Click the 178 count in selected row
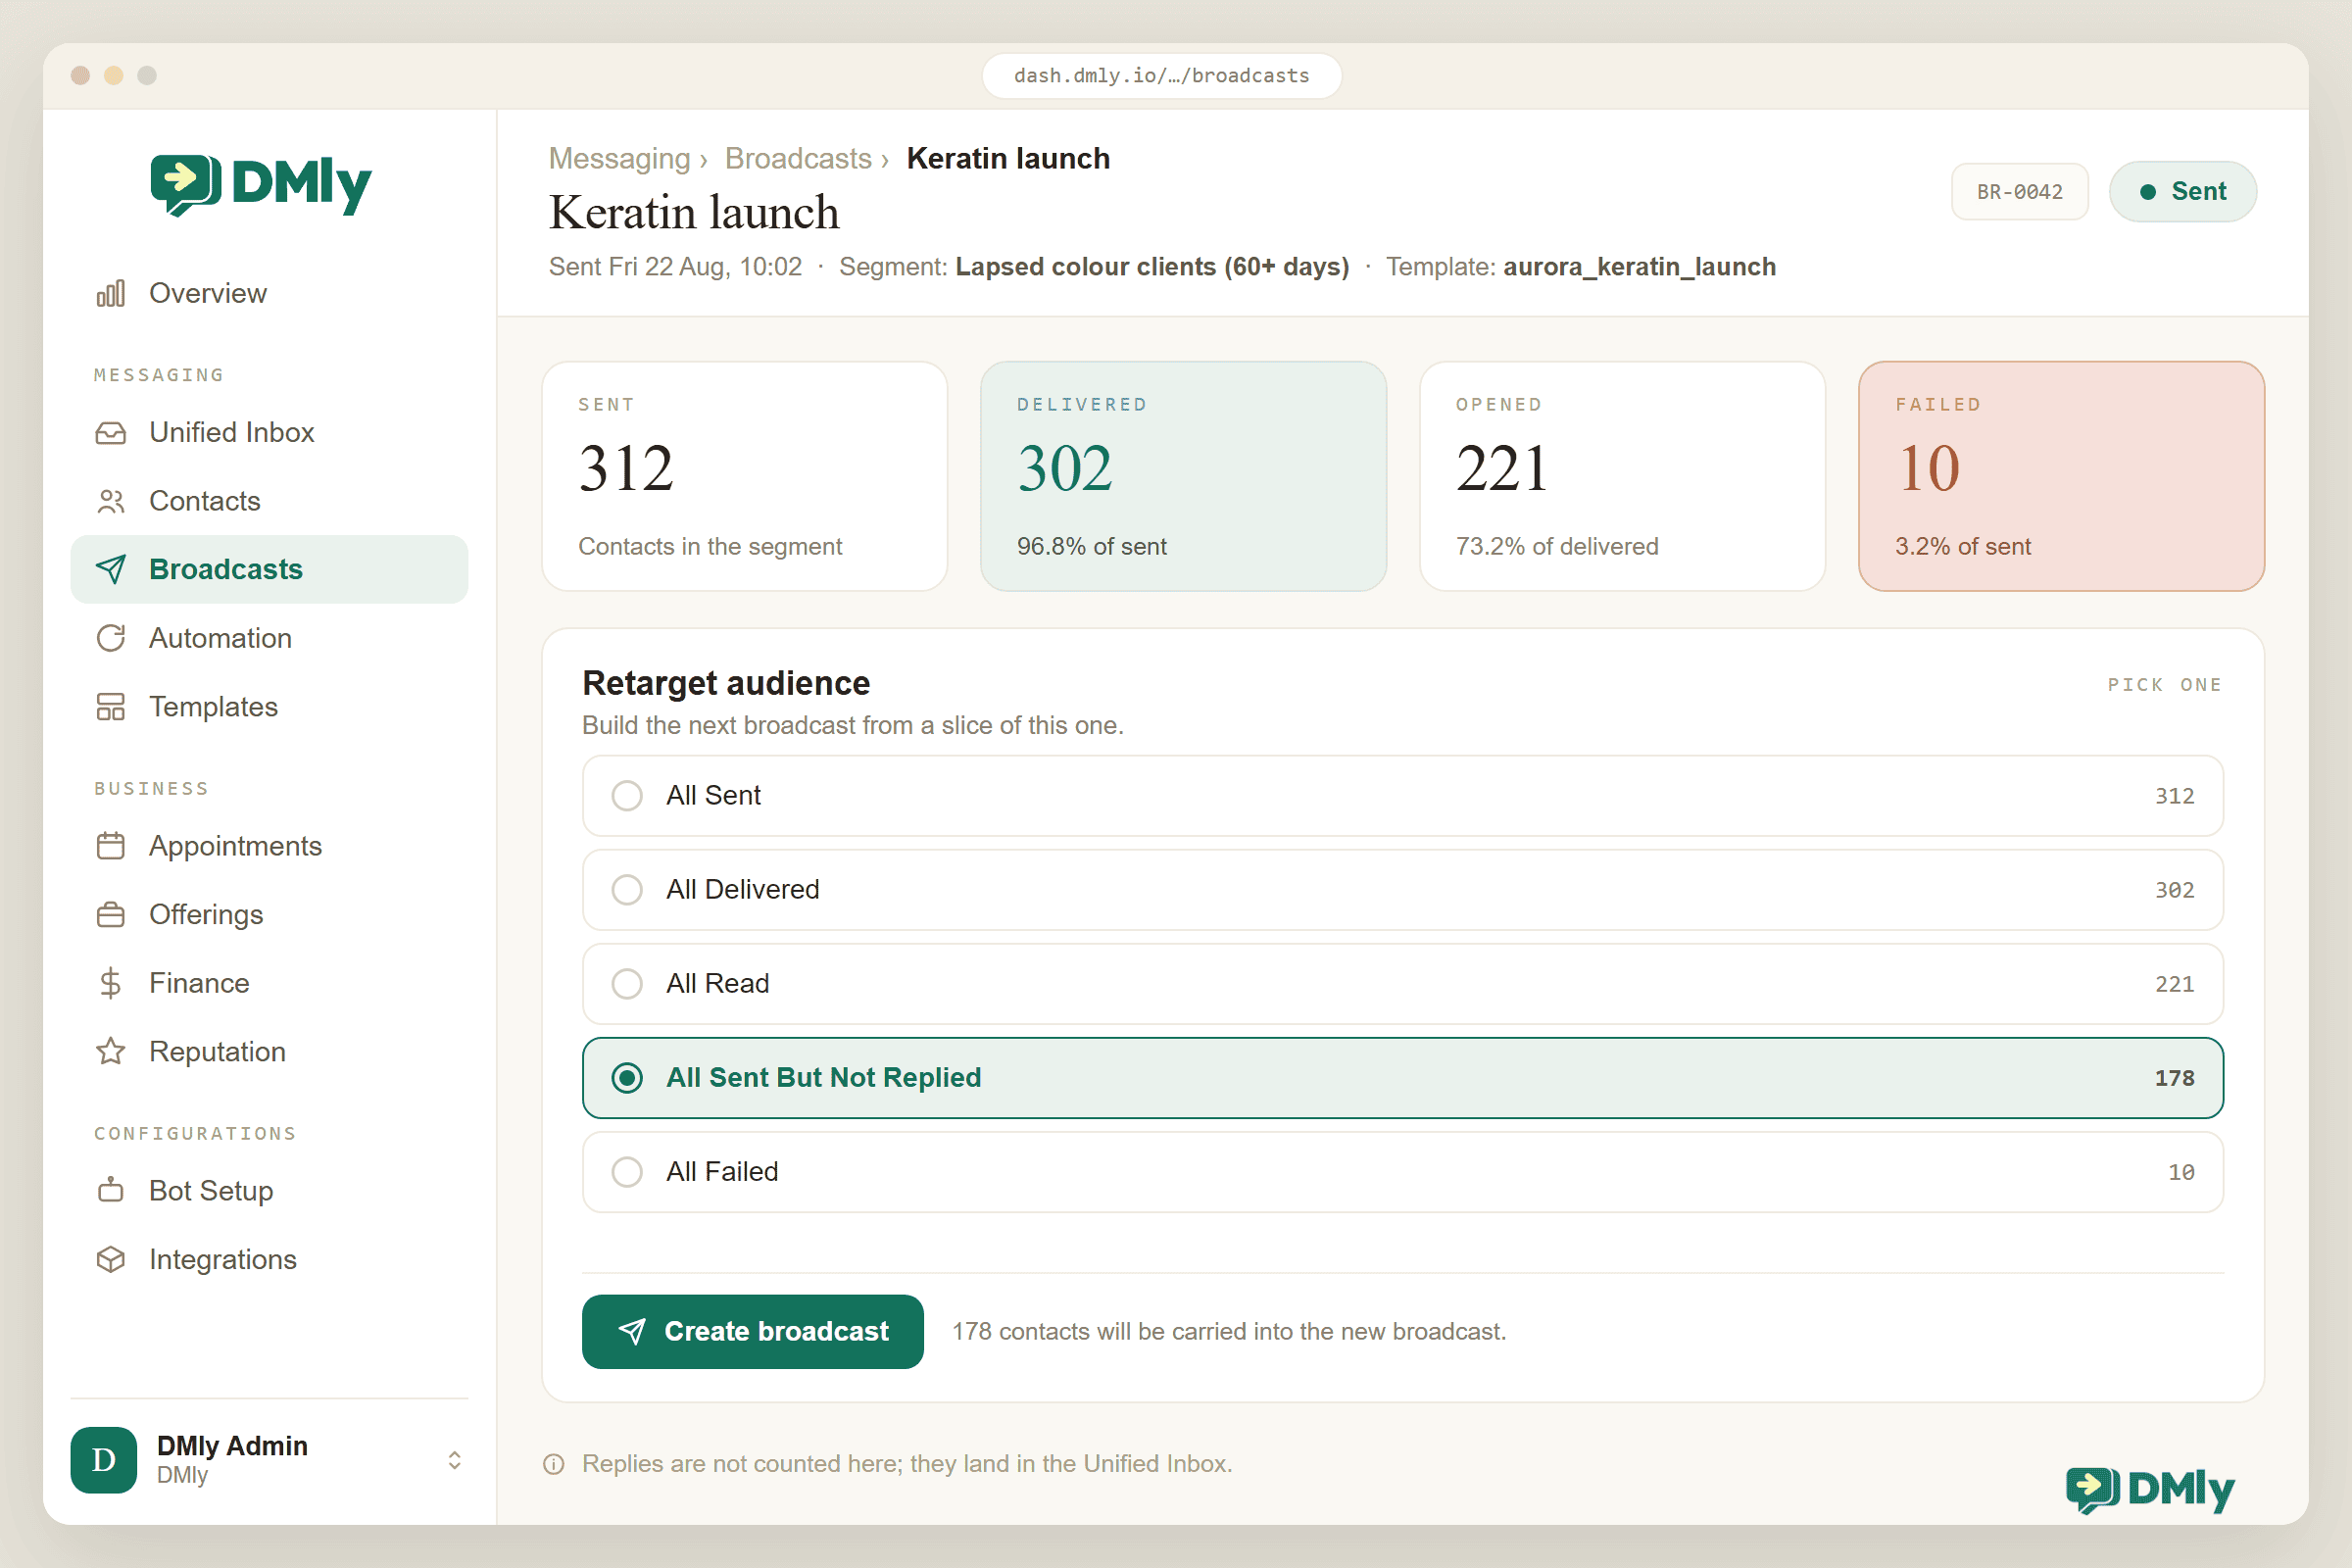 (2175, 1078)
